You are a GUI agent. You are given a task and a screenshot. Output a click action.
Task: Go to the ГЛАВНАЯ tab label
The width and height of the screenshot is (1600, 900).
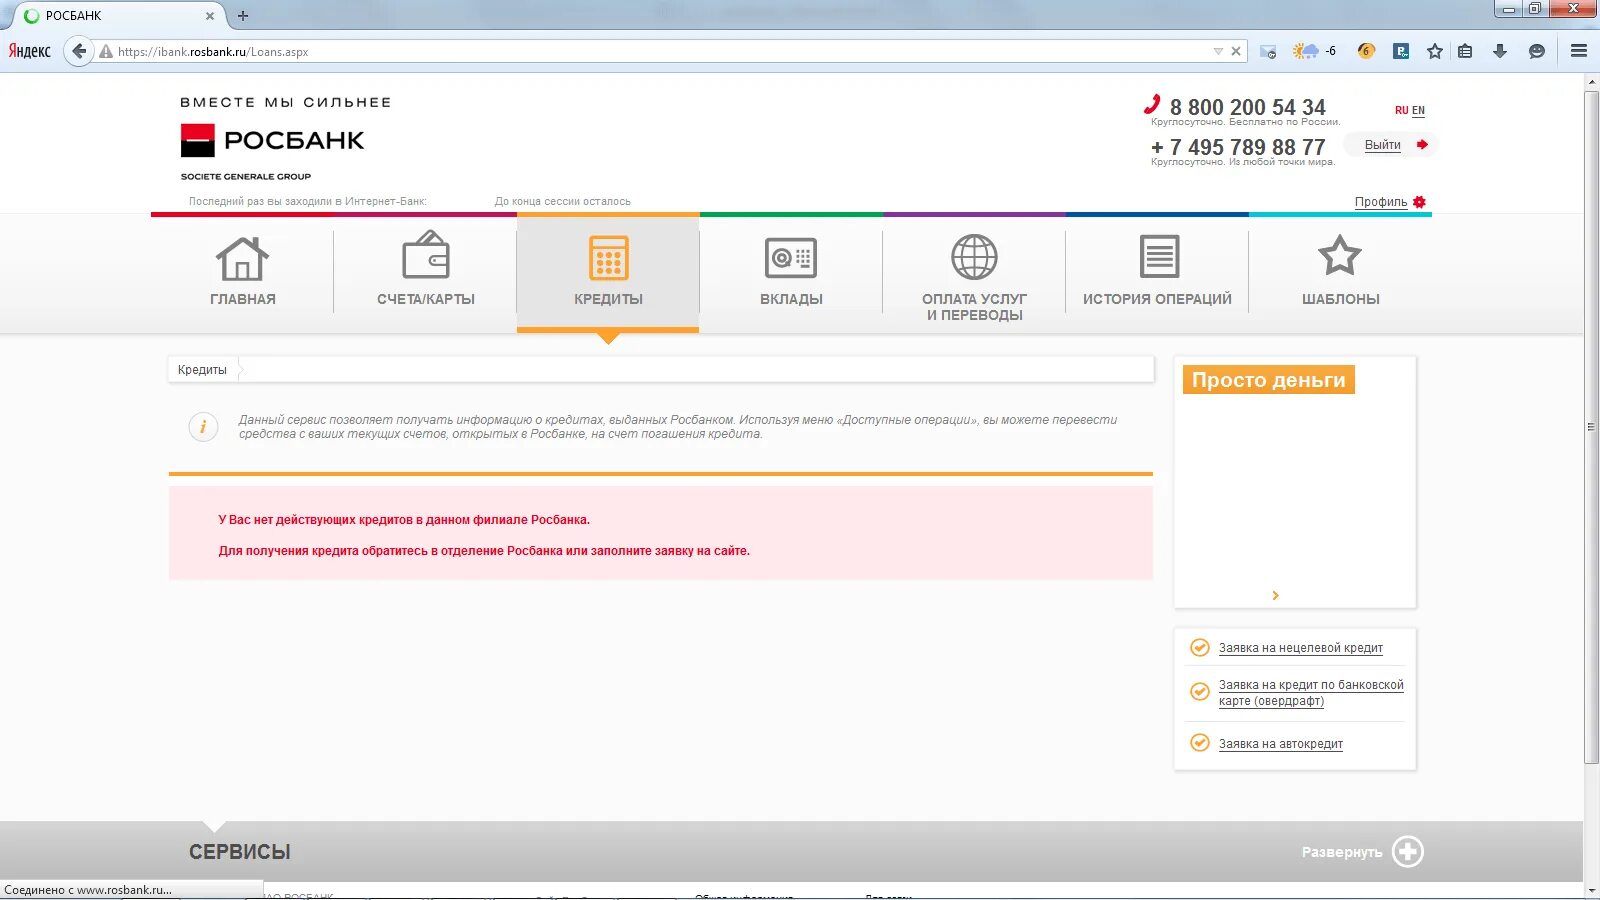(243, 299)
